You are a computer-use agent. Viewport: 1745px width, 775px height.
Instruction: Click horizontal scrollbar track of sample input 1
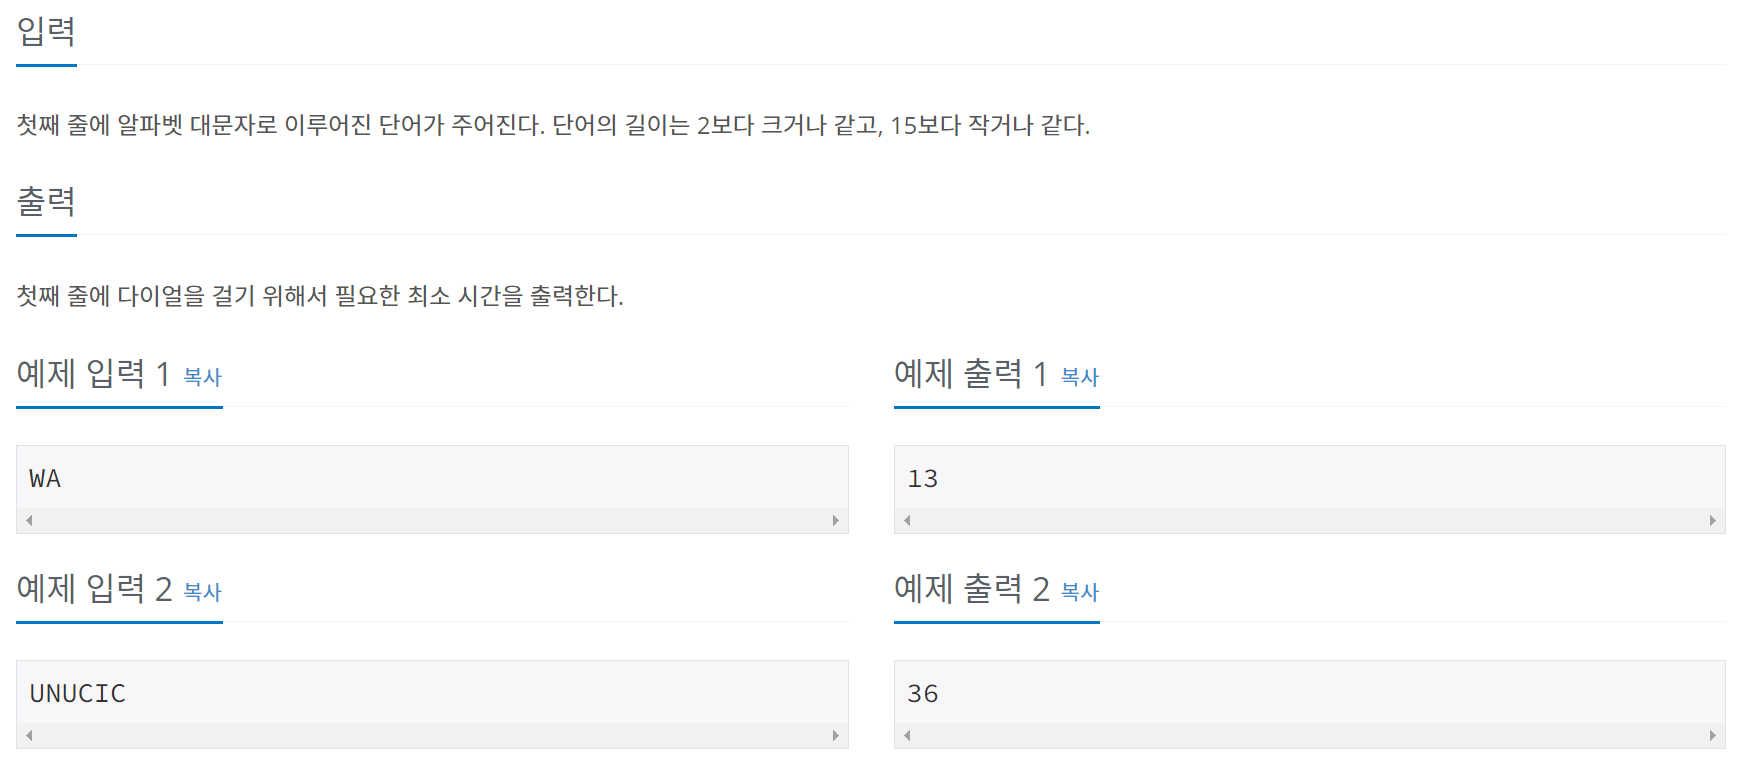[x=432, y=520]
